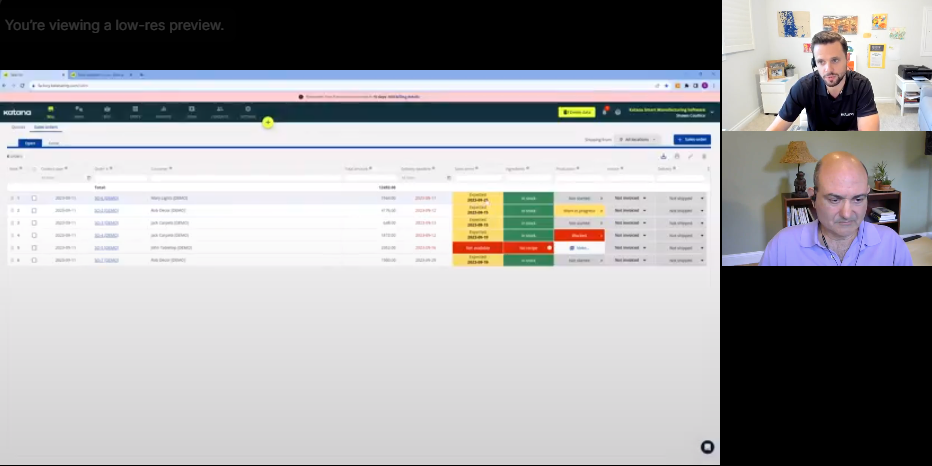The image size is (932, 466).
Task: Open the chat widget icon at bottom right
Action: point(707,447)
